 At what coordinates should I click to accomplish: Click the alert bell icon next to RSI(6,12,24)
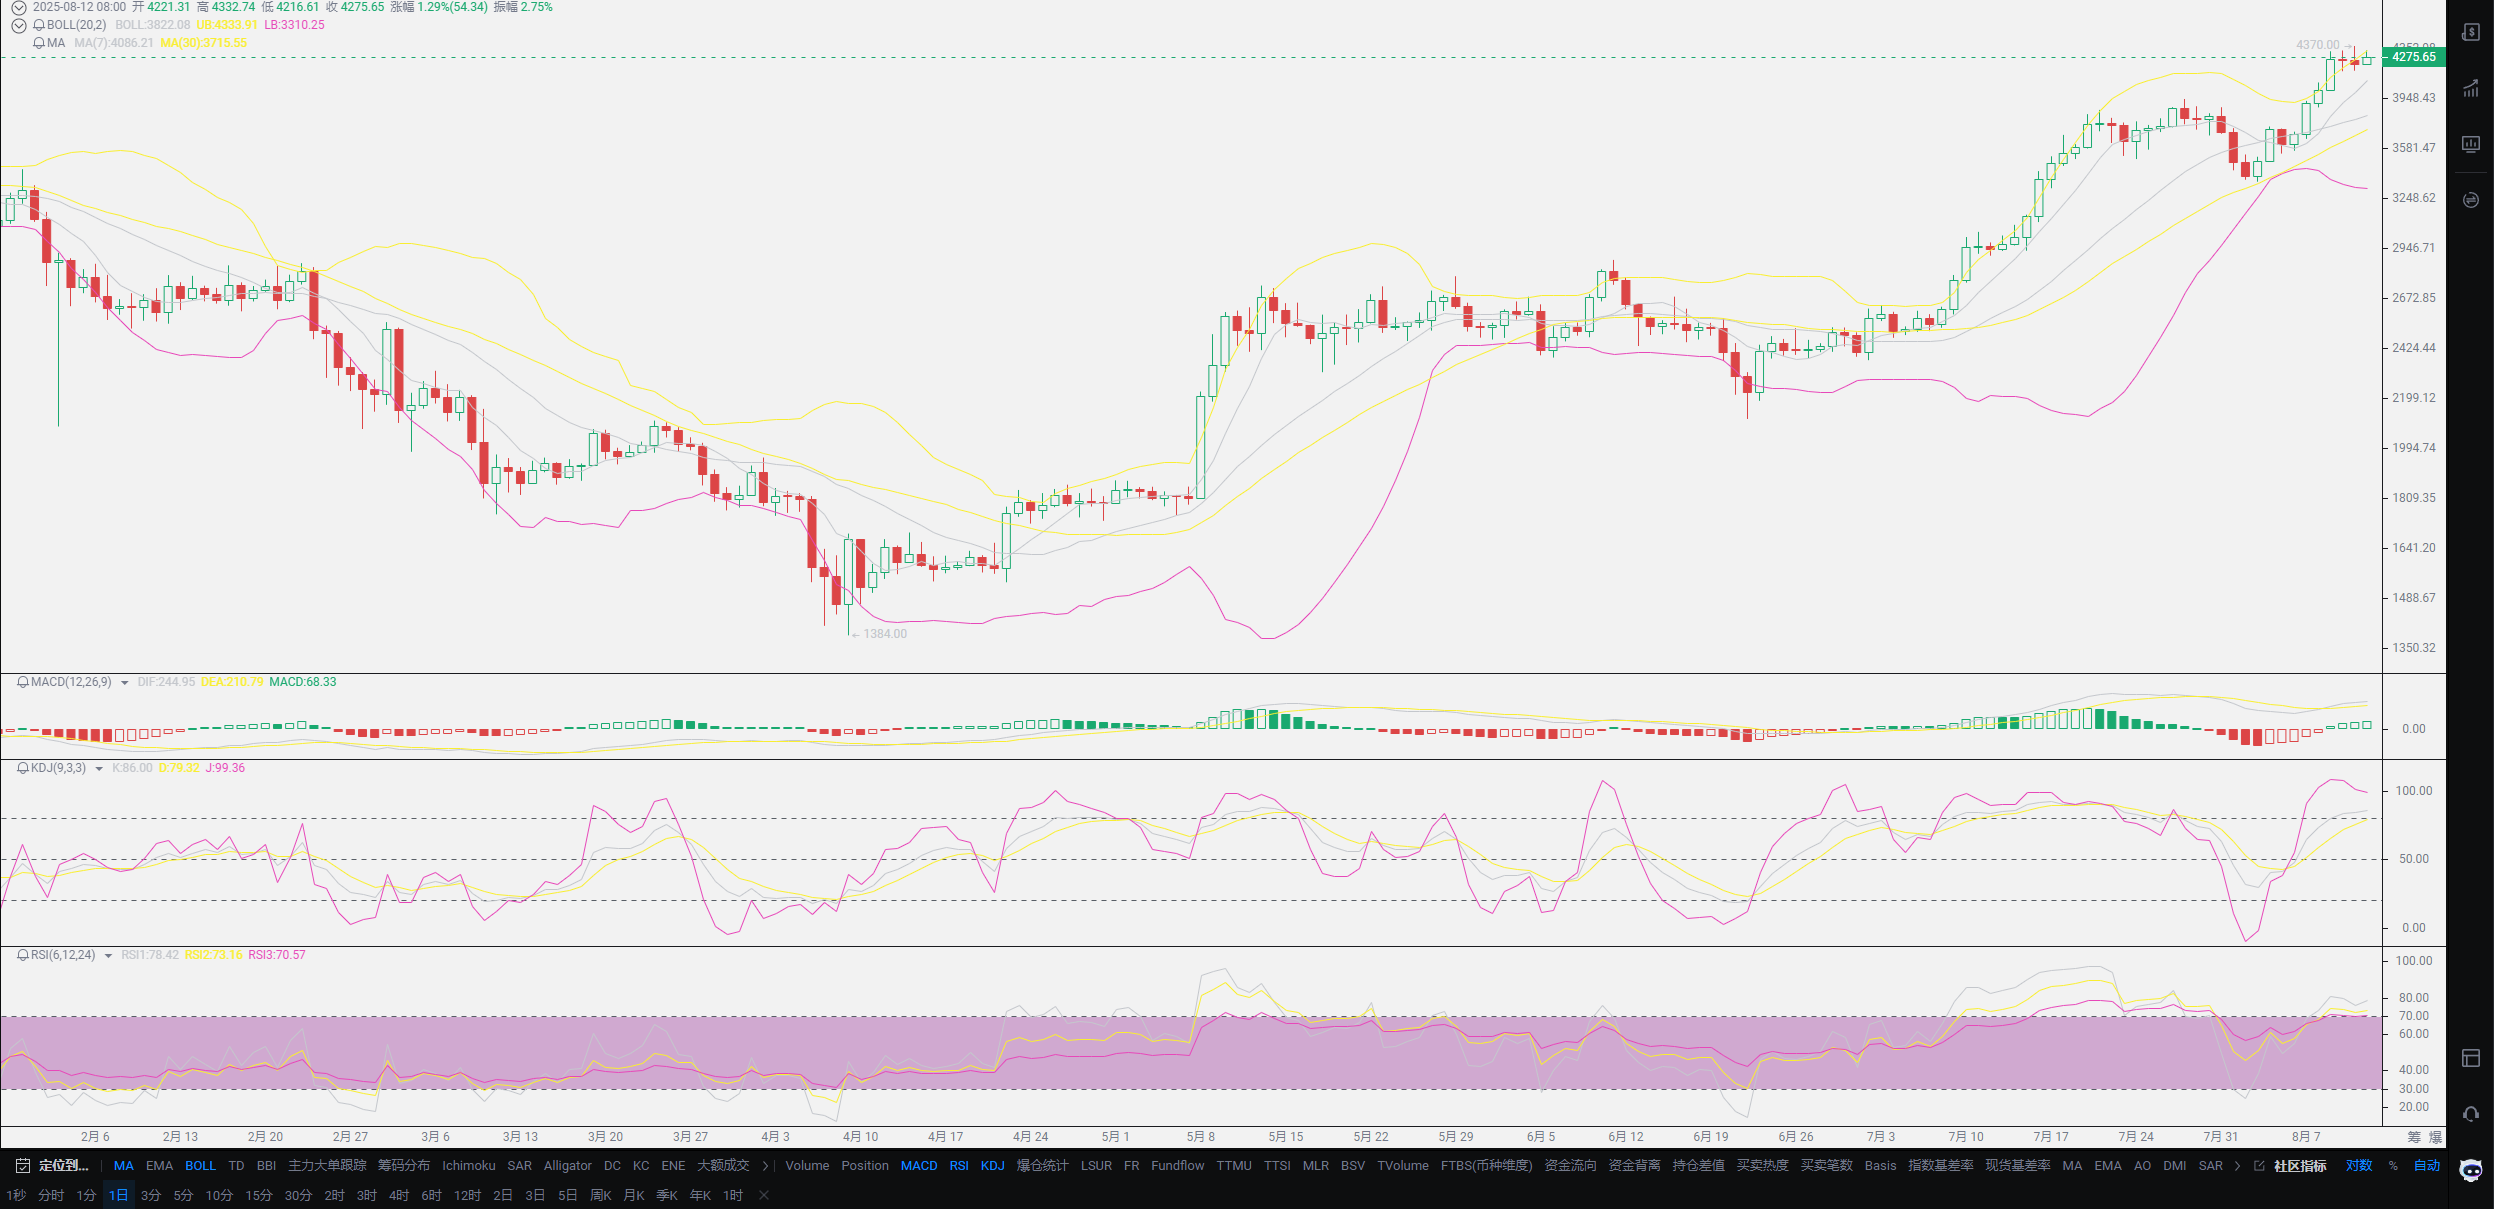coord(23,955)
